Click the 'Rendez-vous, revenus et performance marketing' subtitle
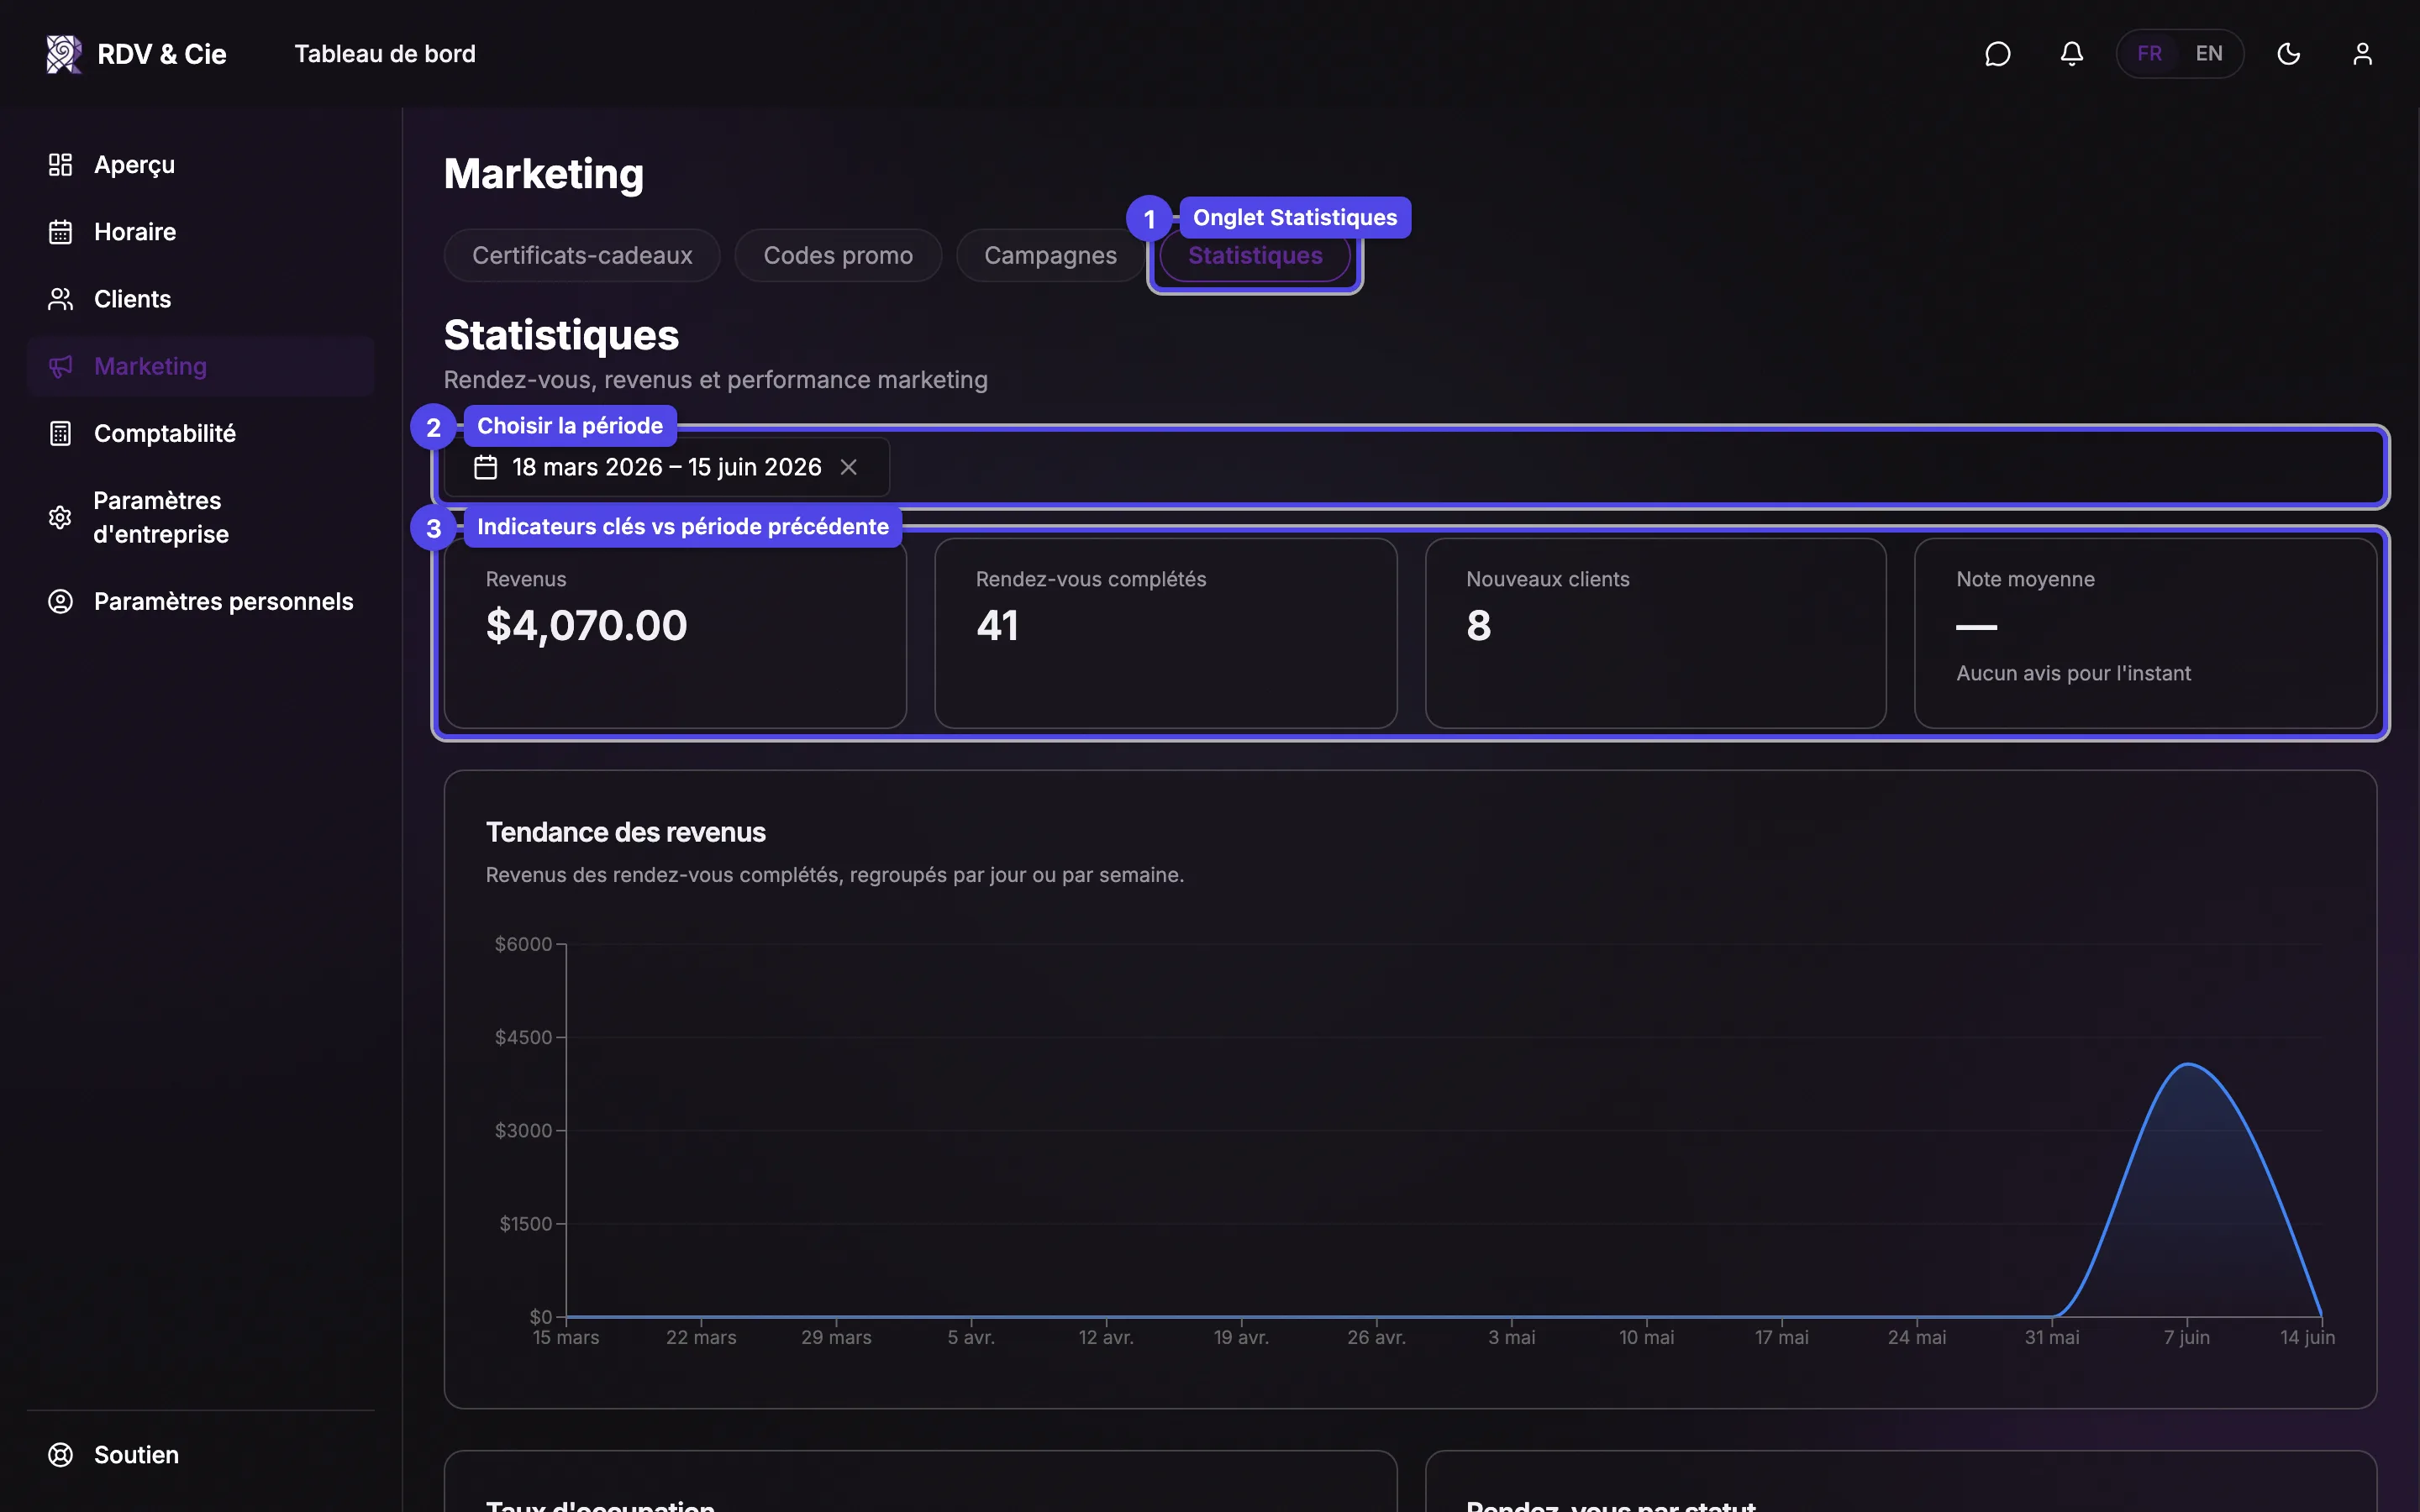The width and height of the screenshot is (2420, 1512). click(716, 380)
